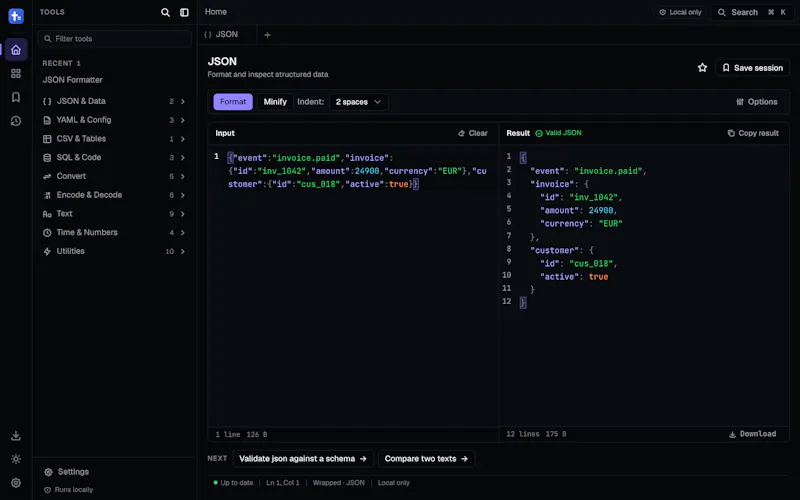Open recent JSON Formatter tool

[x=72, y=80]
